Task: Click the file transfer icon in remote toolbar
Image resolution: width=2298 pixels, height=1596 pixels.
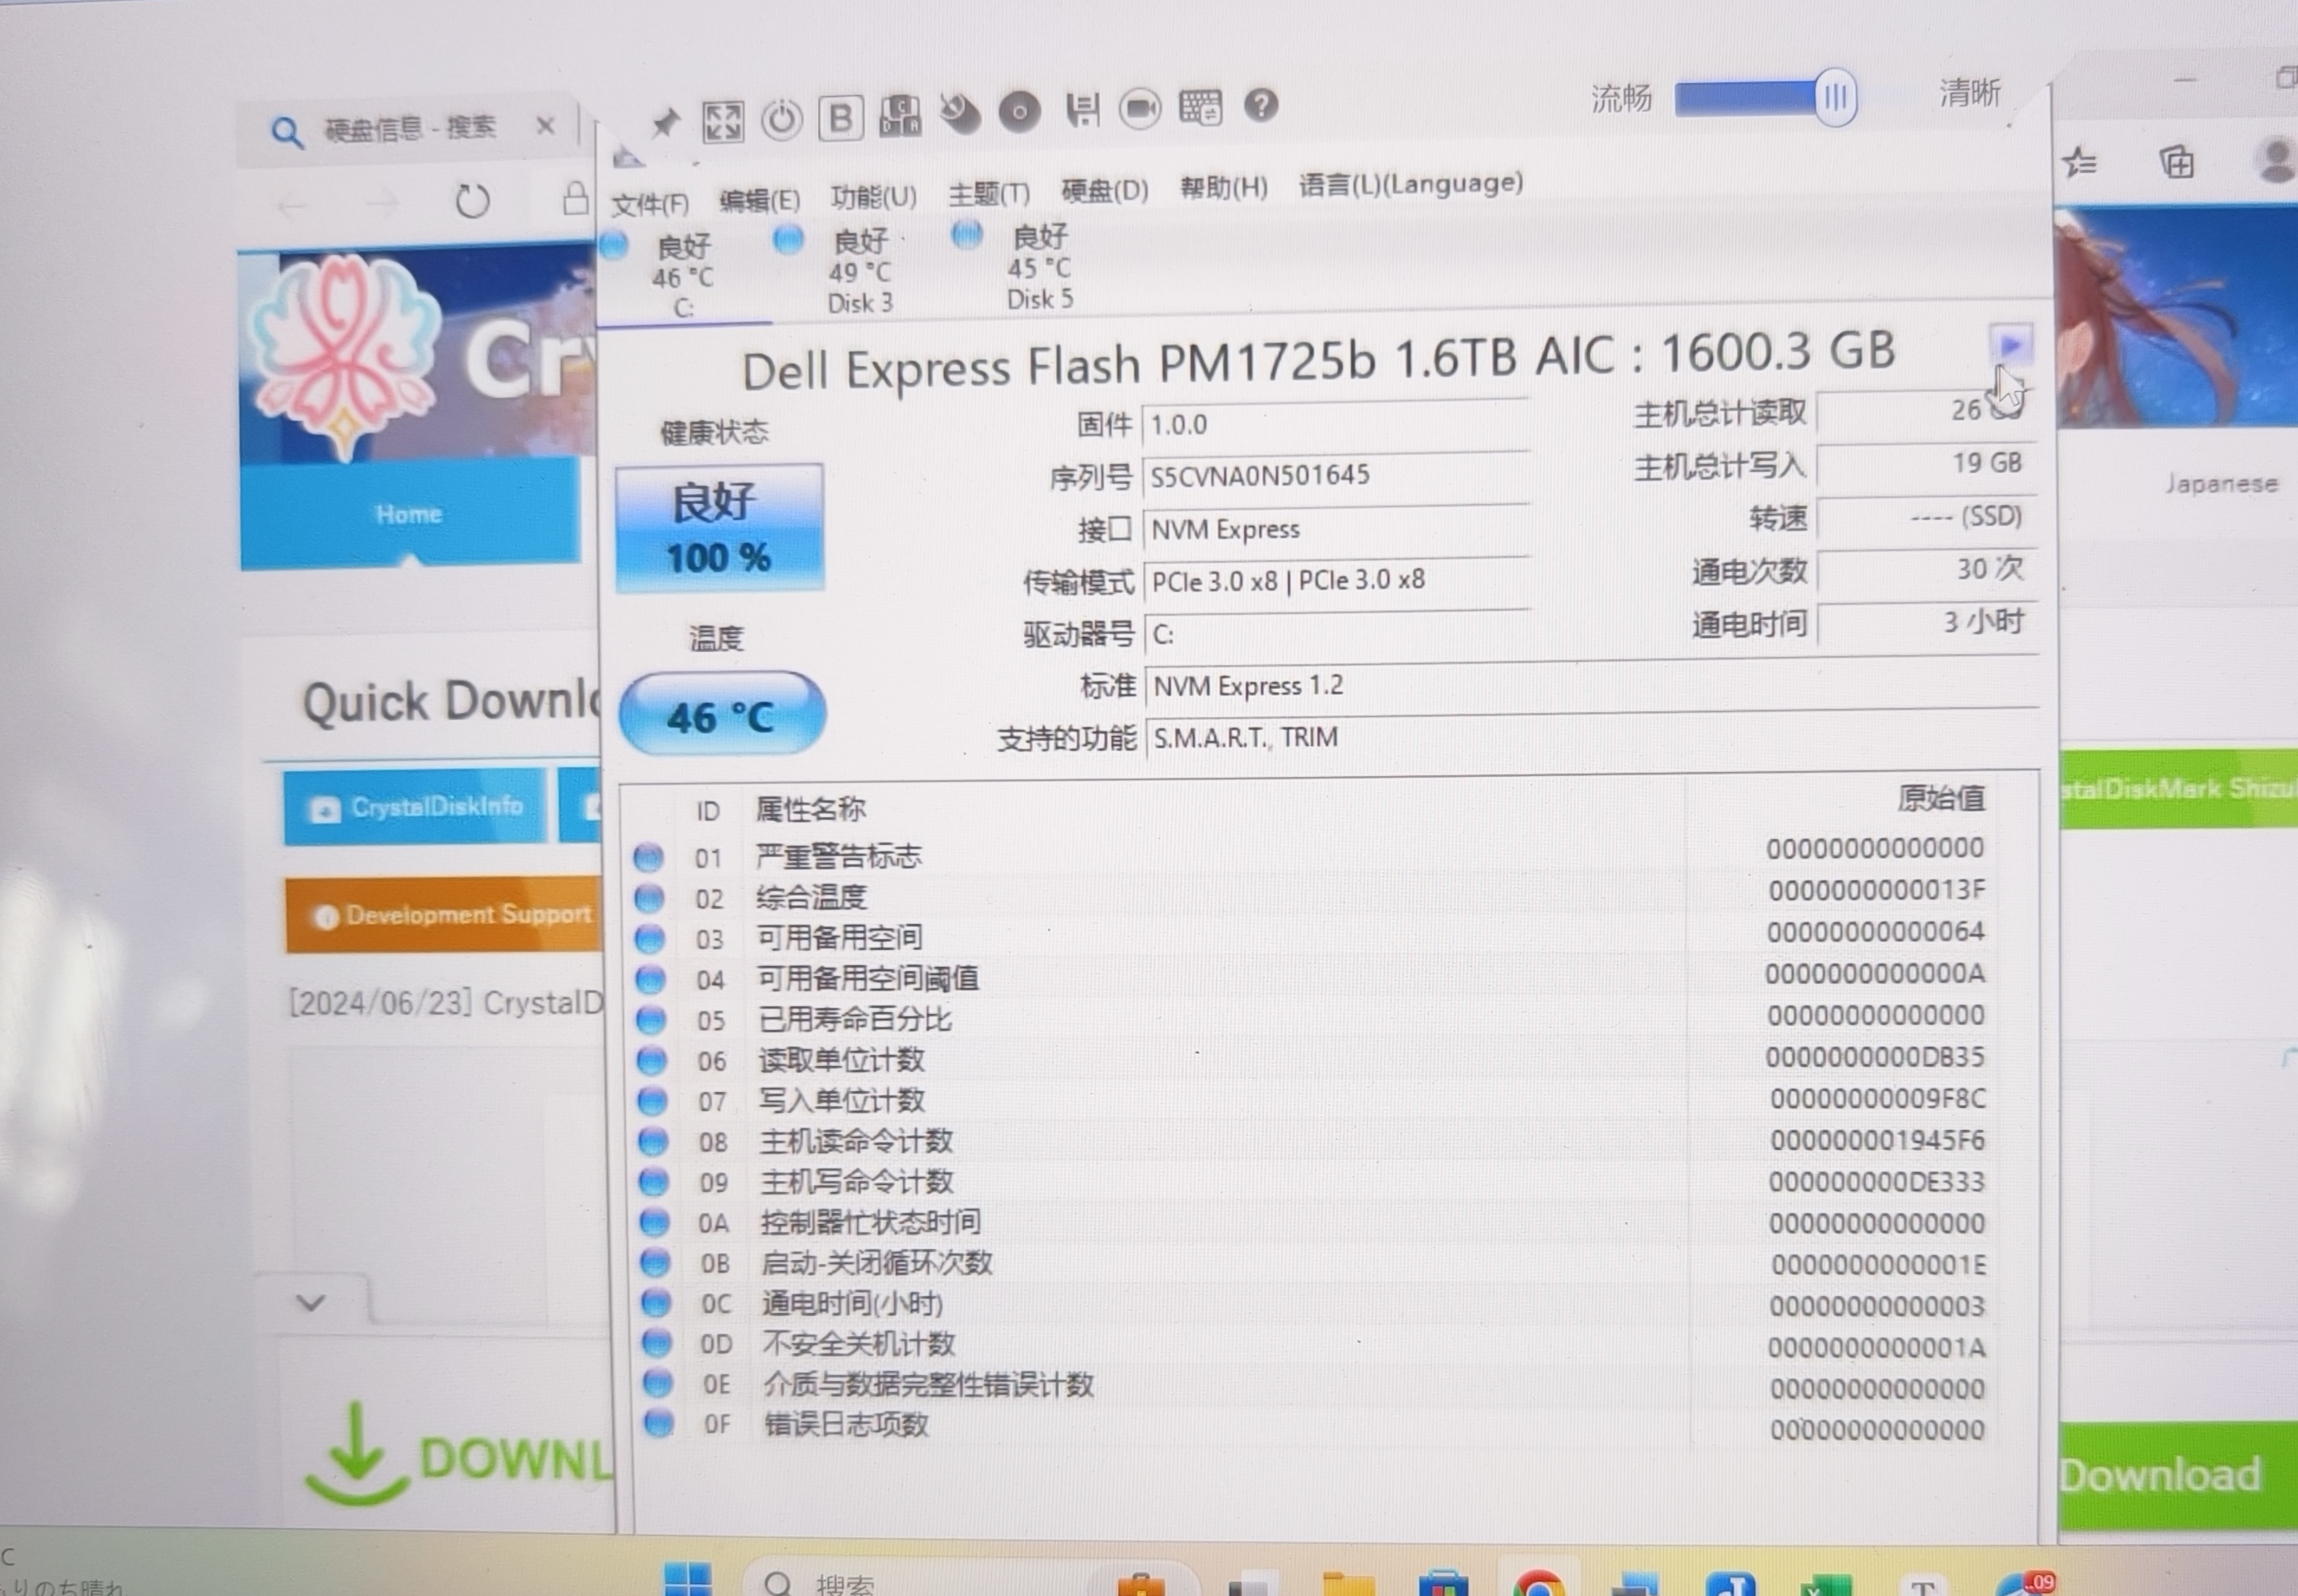Action: pos(1082,109)
